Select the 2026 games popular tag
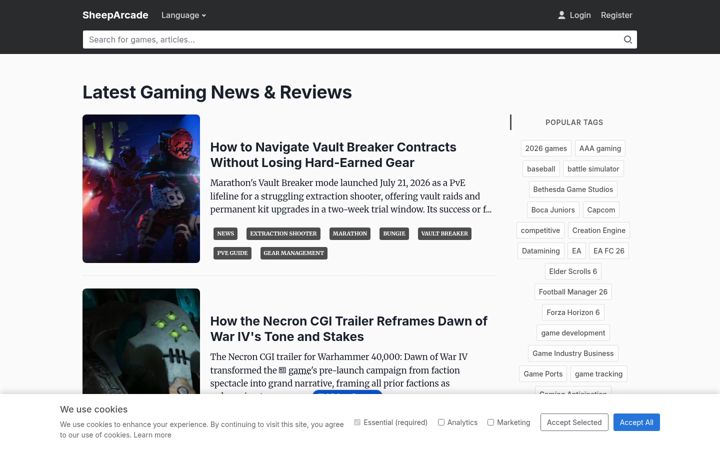 pos(546,148)
